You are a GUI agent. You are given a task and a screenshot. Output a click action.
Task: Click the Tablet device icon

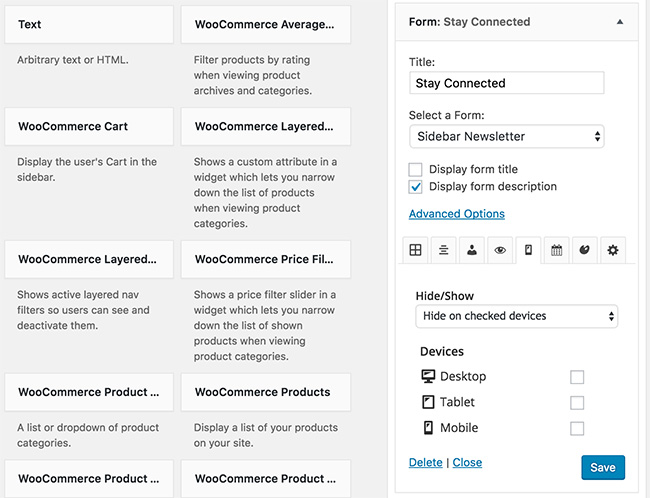(428, 402)
